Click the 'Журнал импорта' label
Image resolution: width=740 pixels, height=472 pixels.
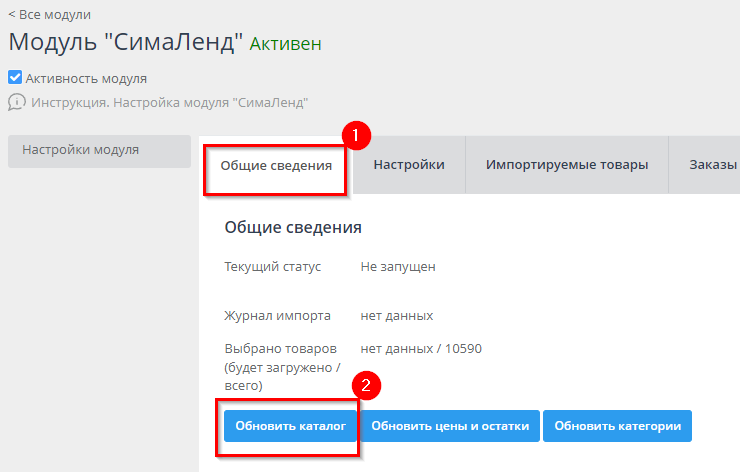(277, 315)
